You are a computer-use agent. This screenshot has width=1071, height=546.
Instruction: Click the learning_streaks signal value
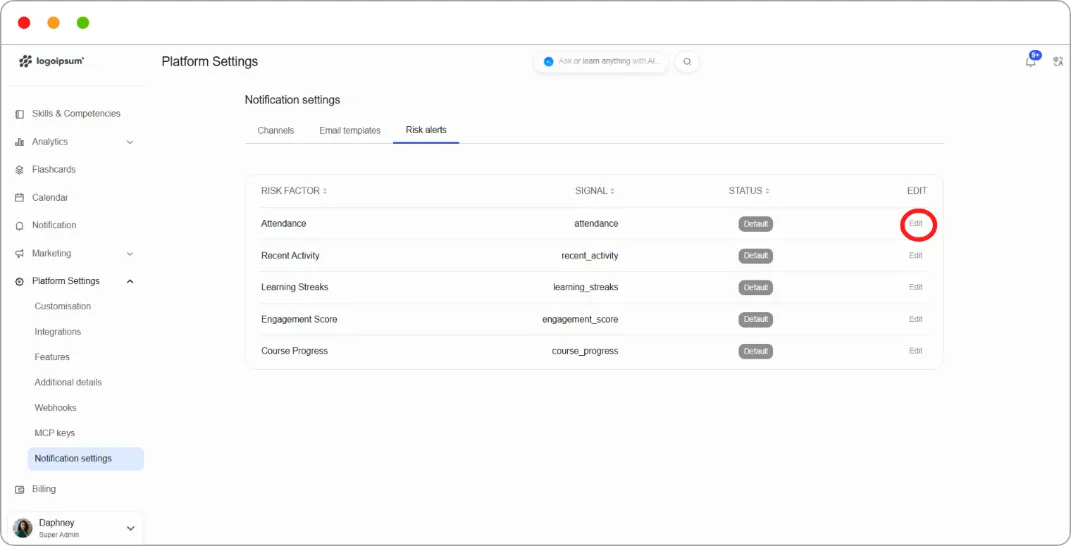point(585,287)
